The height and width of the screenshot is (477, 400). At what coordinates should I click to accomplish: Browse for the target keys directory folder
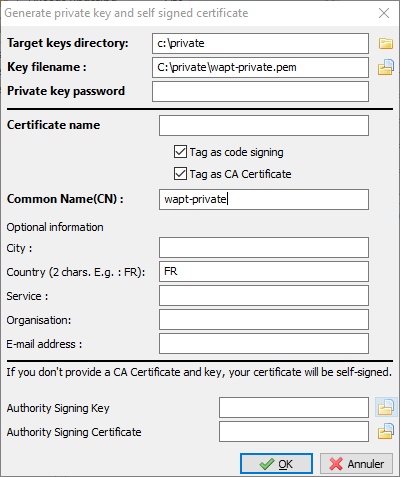(x=386, y=43)
